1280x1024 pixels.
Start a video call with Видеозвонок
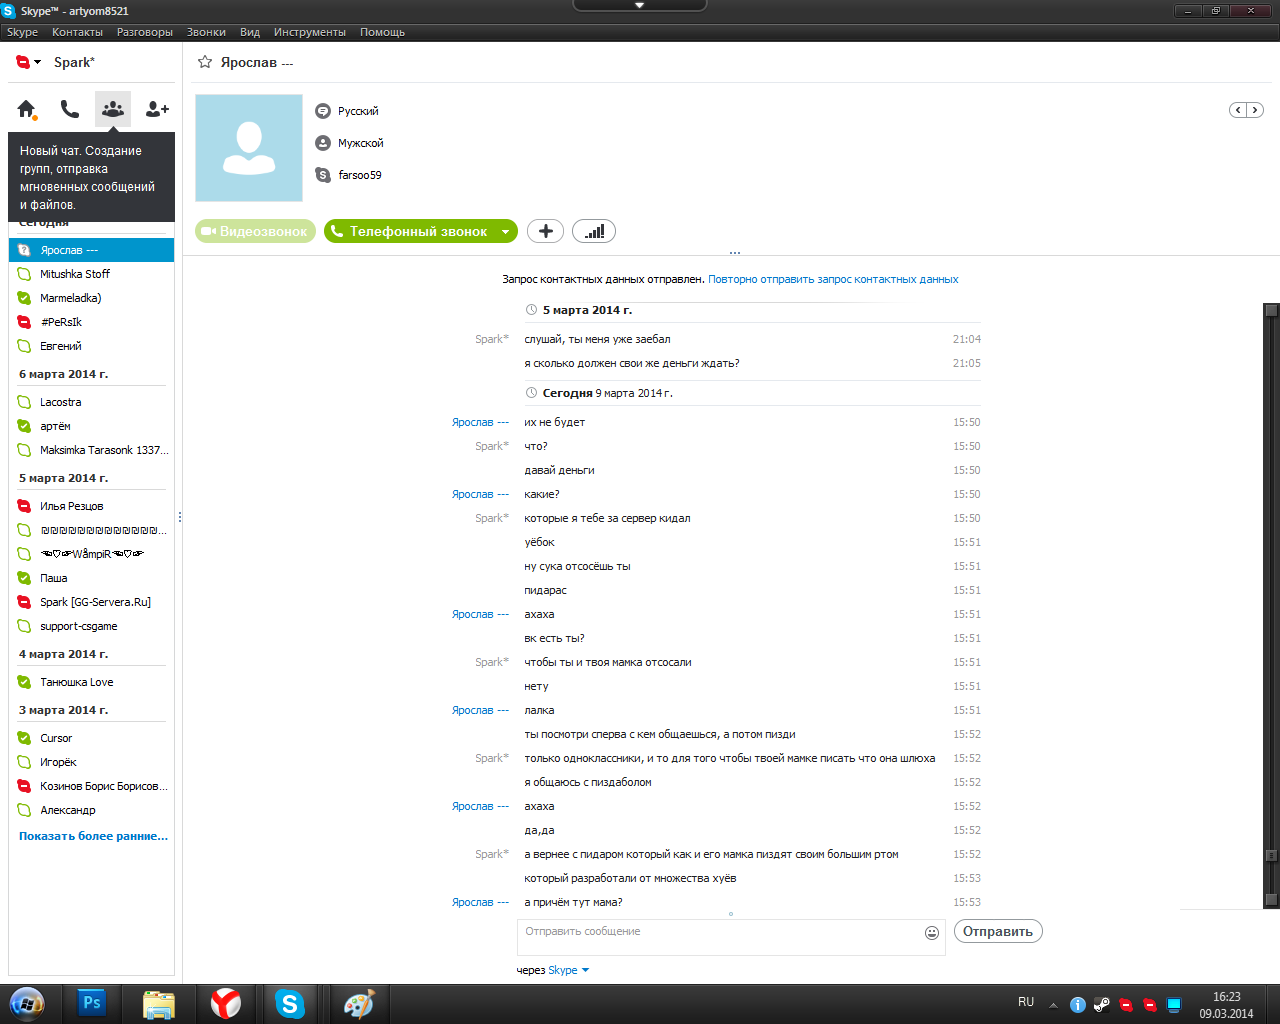click(256, 231)
